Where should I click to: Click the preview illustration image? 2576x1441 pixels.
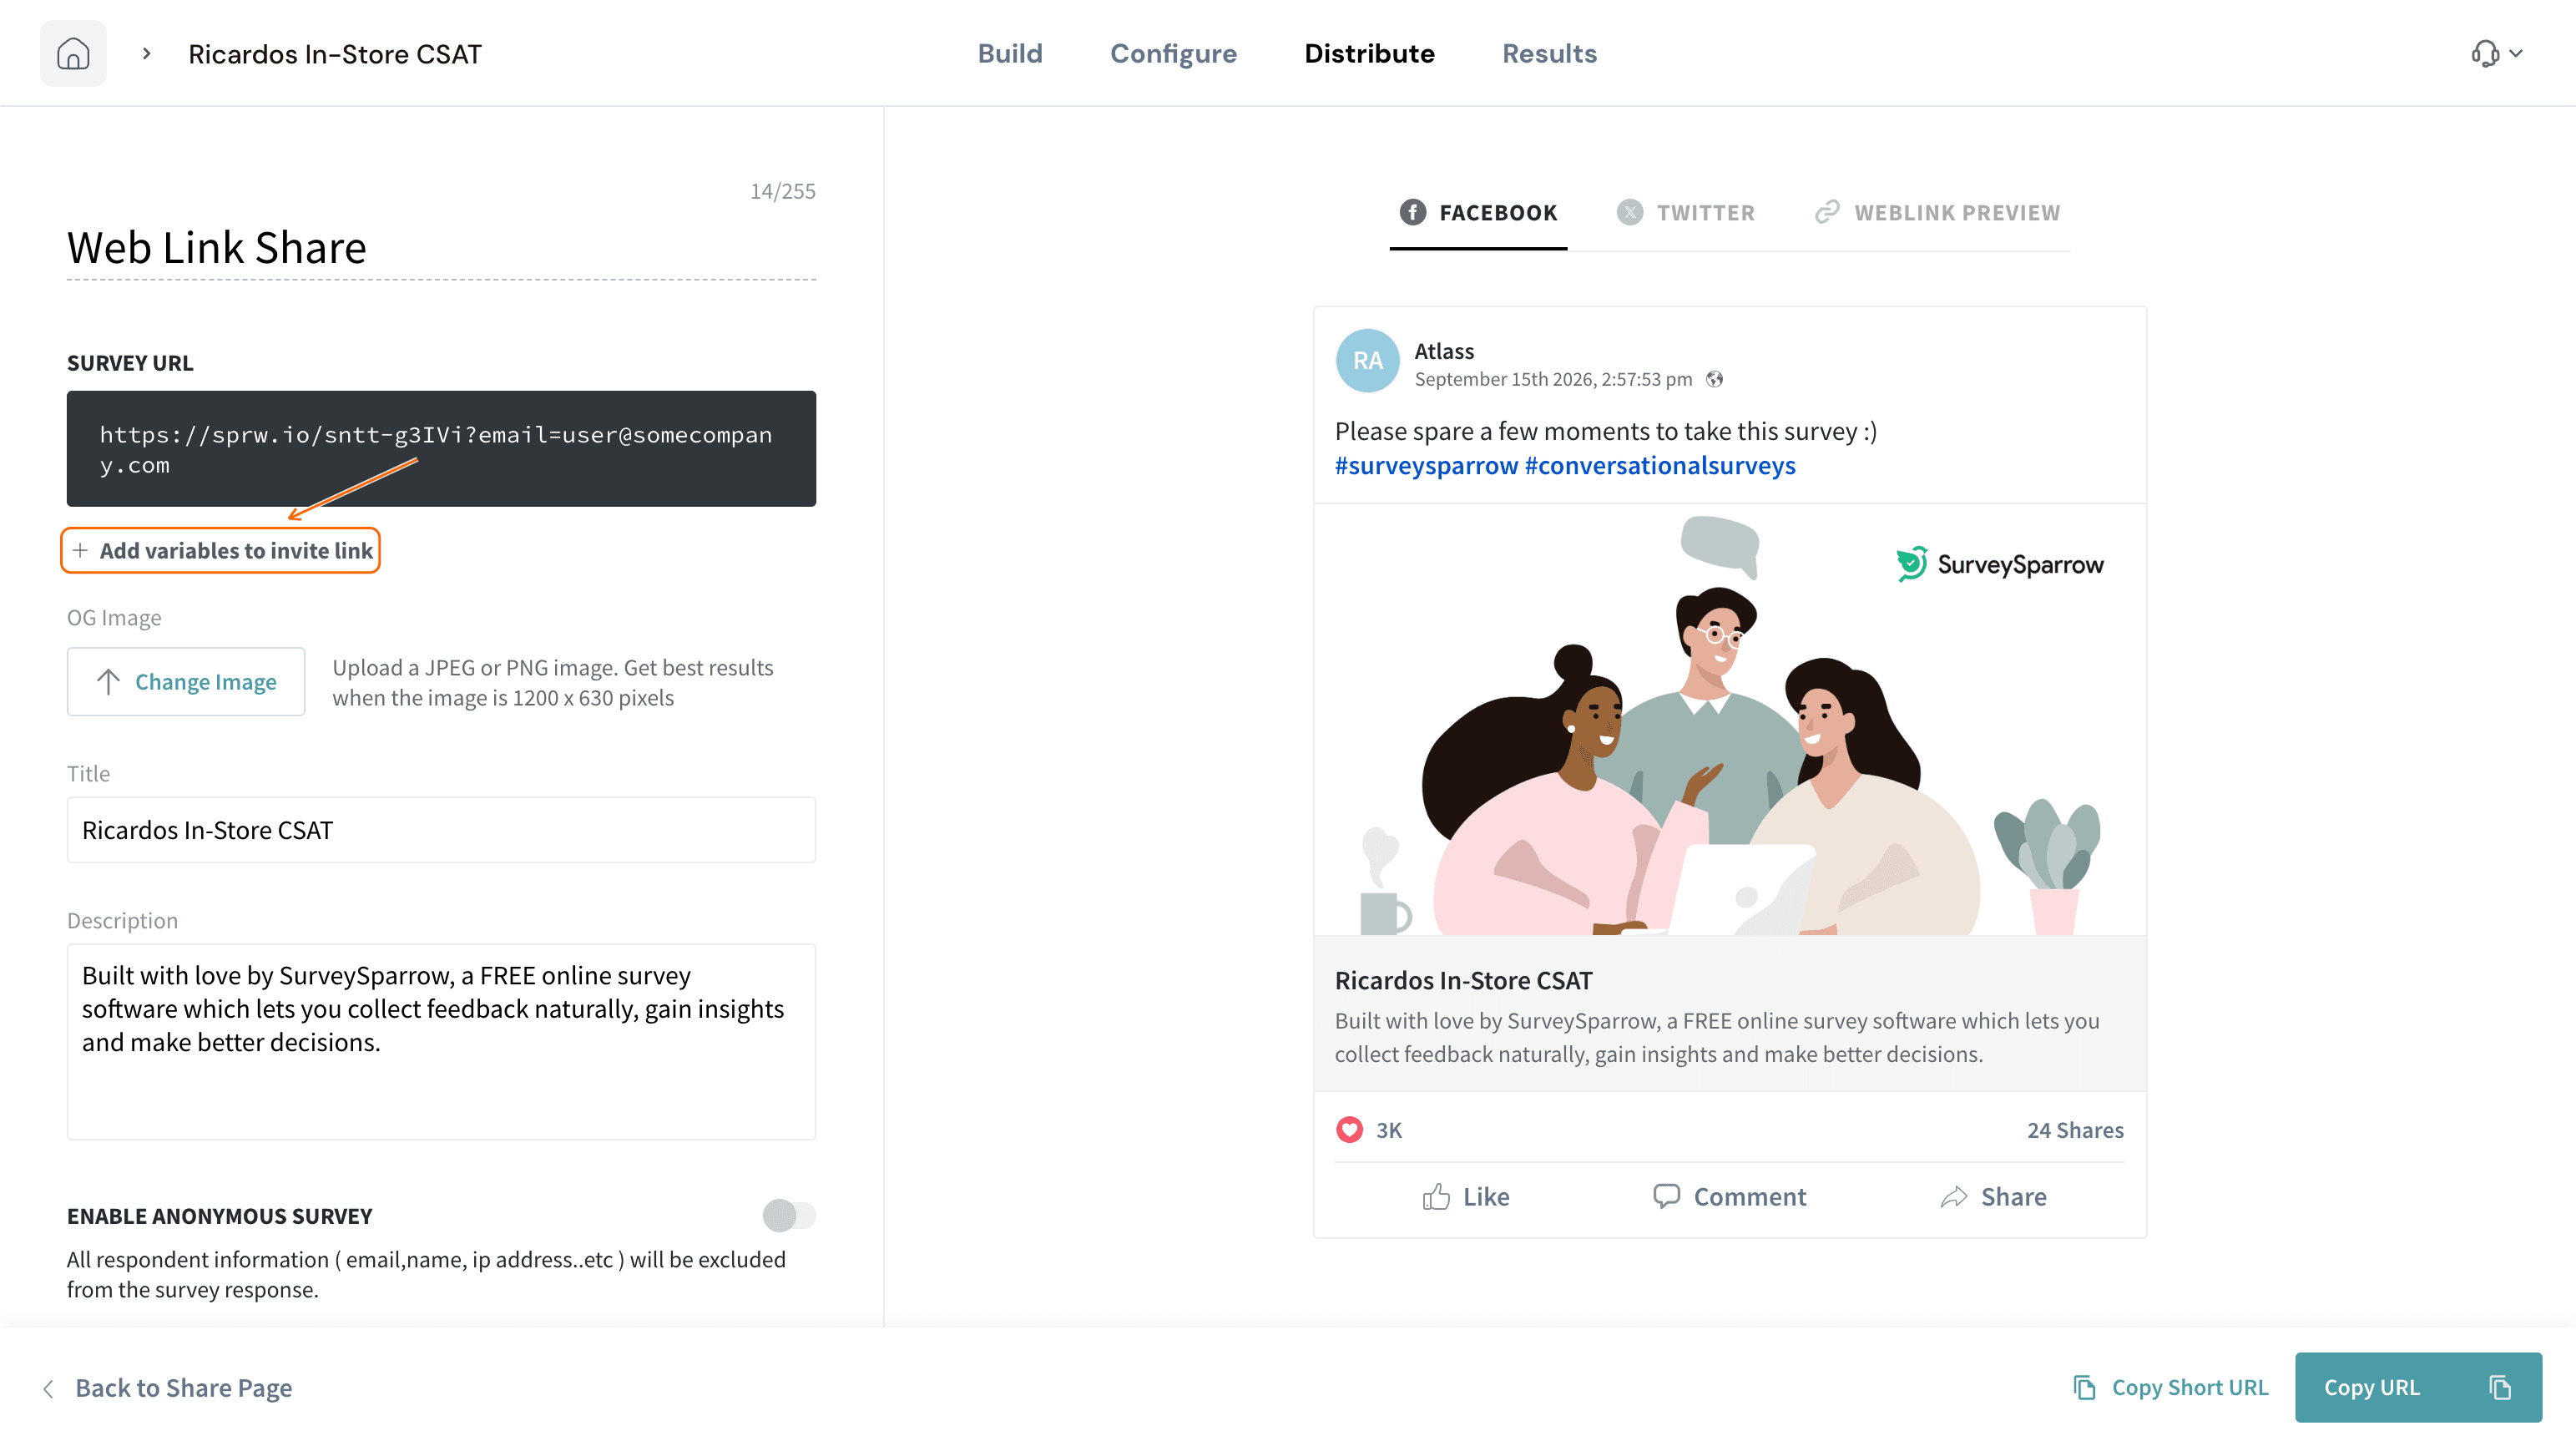pos(1730,720)
